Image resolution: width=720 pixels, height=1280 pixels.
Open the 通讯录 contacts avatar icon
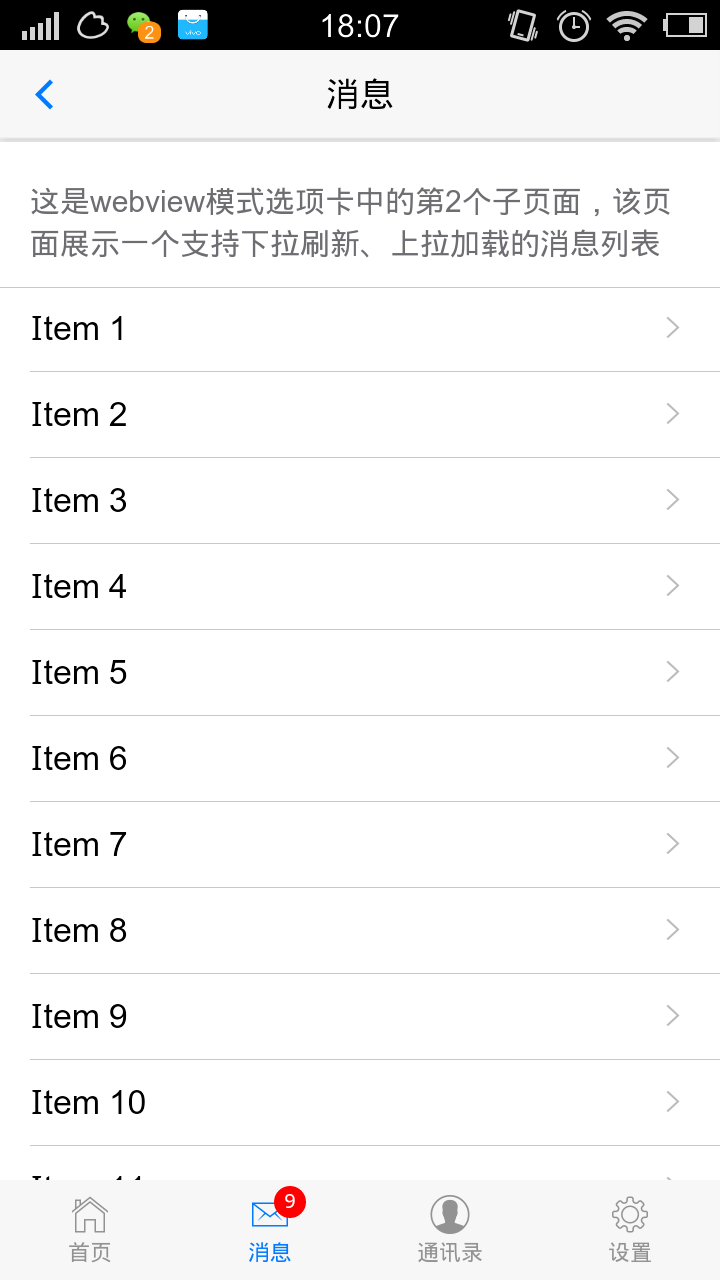[x=450, y=1215]
